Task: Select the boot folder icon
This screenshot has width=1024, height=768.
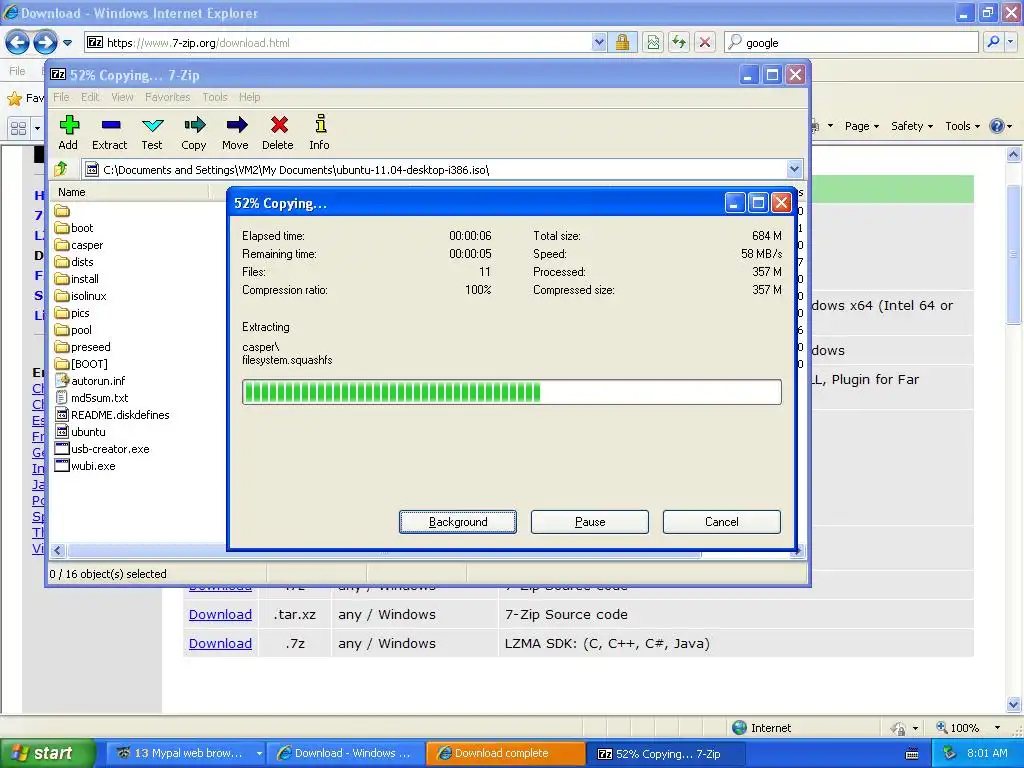Action: [62, 228]
